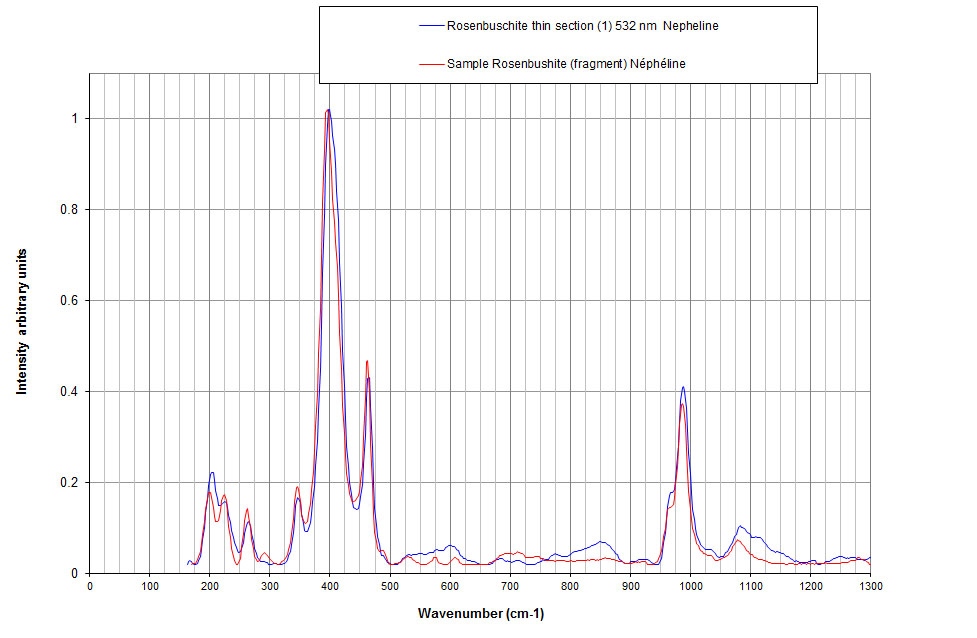Click the 1000 tick label on the x-axis

(690, 587)
